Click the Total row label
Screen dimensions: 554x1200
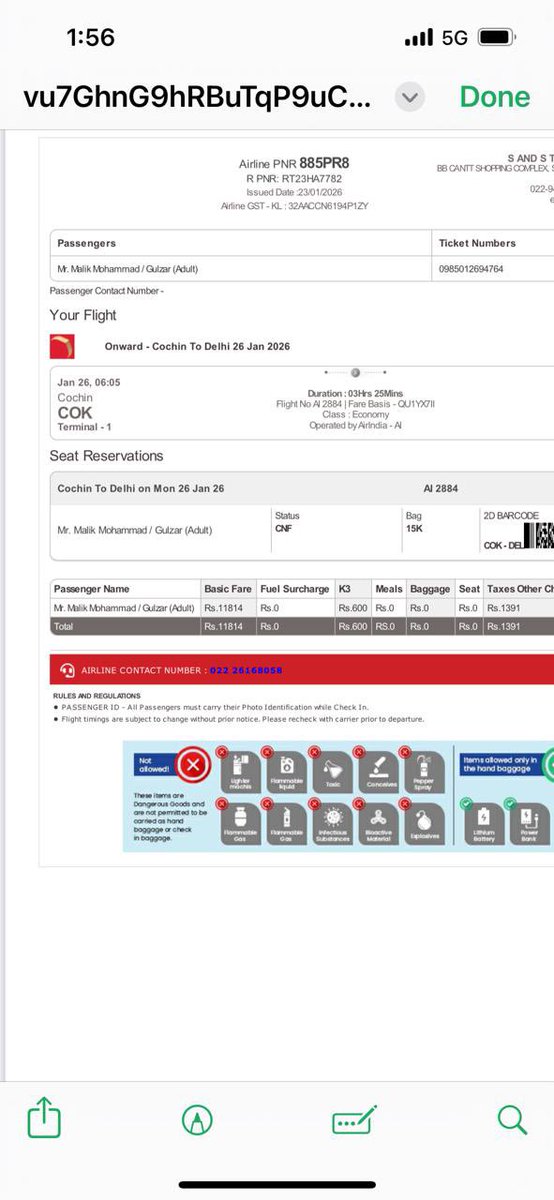pos(63,626)
